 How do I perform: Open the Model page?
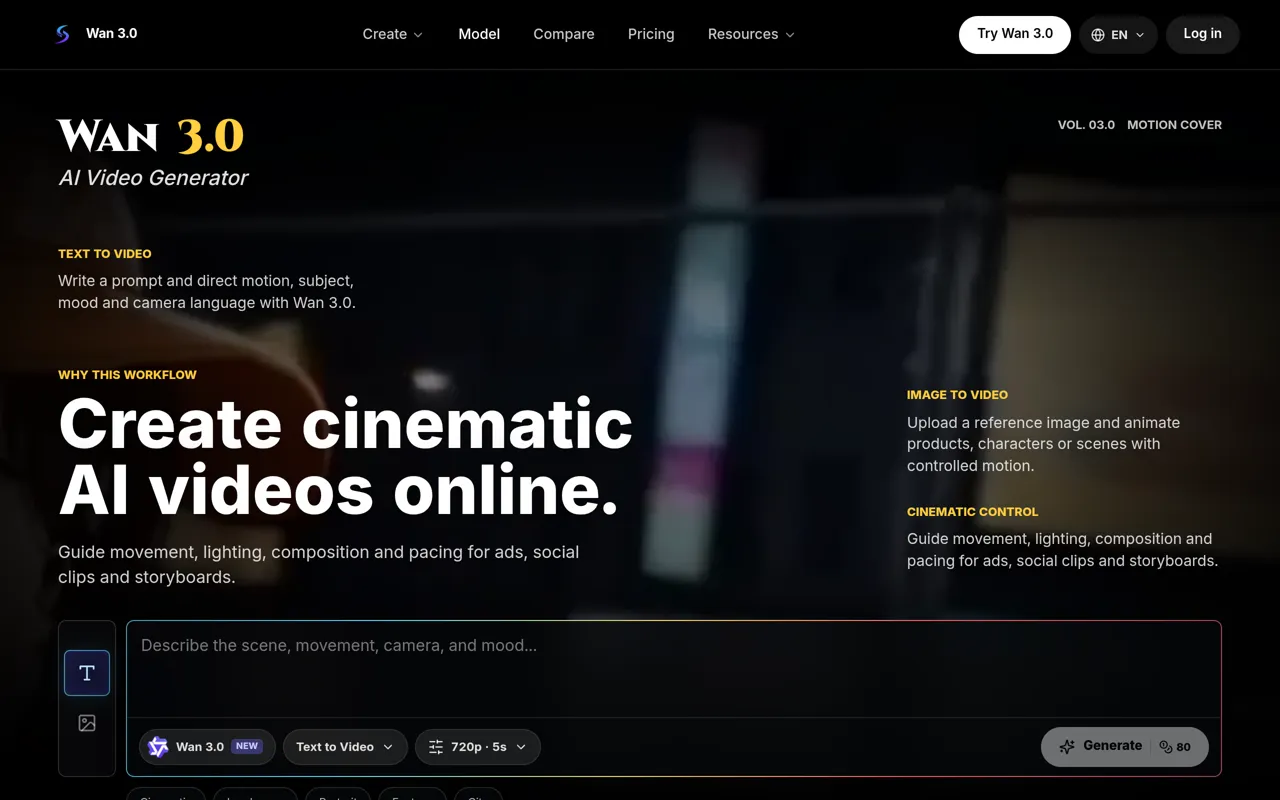479,34
